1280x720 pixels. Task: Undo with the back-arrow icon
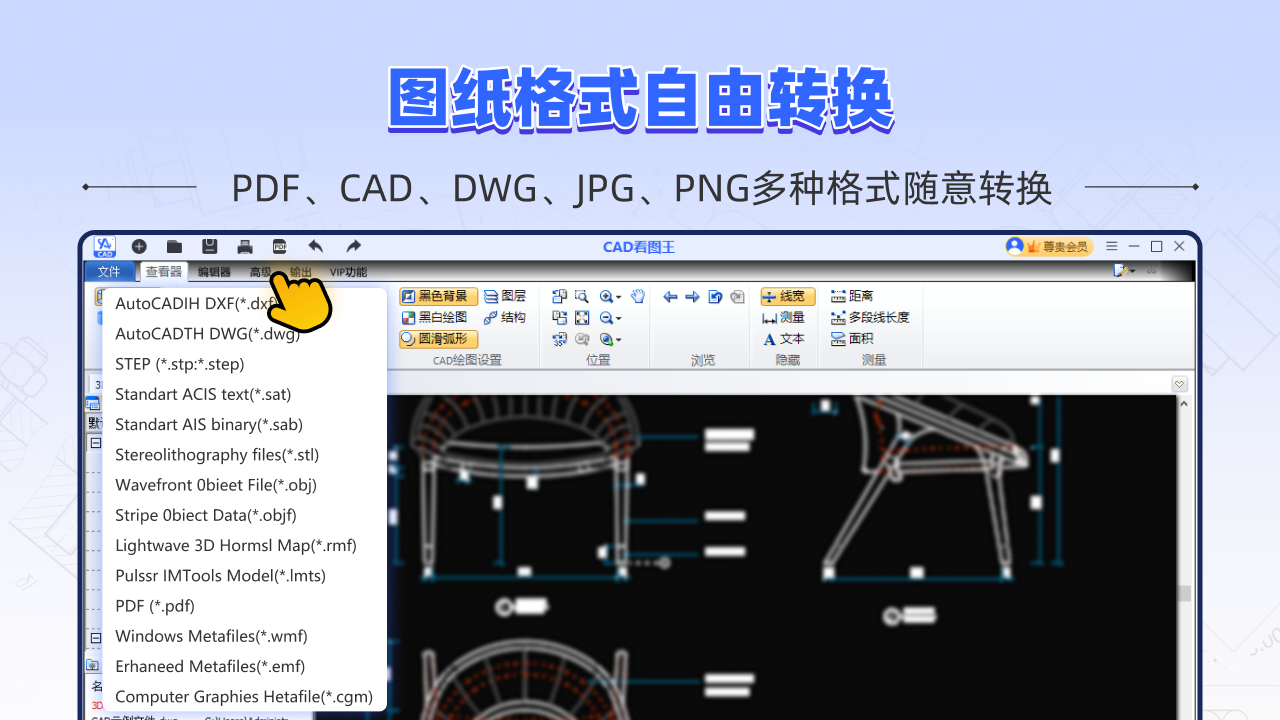[316, 245]
